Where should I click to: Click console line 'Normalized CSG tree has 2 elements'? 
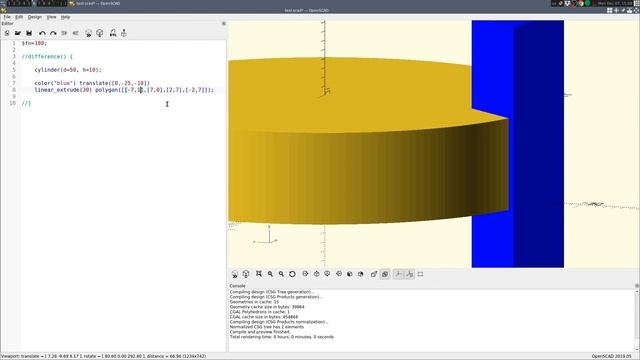point(267,327)
